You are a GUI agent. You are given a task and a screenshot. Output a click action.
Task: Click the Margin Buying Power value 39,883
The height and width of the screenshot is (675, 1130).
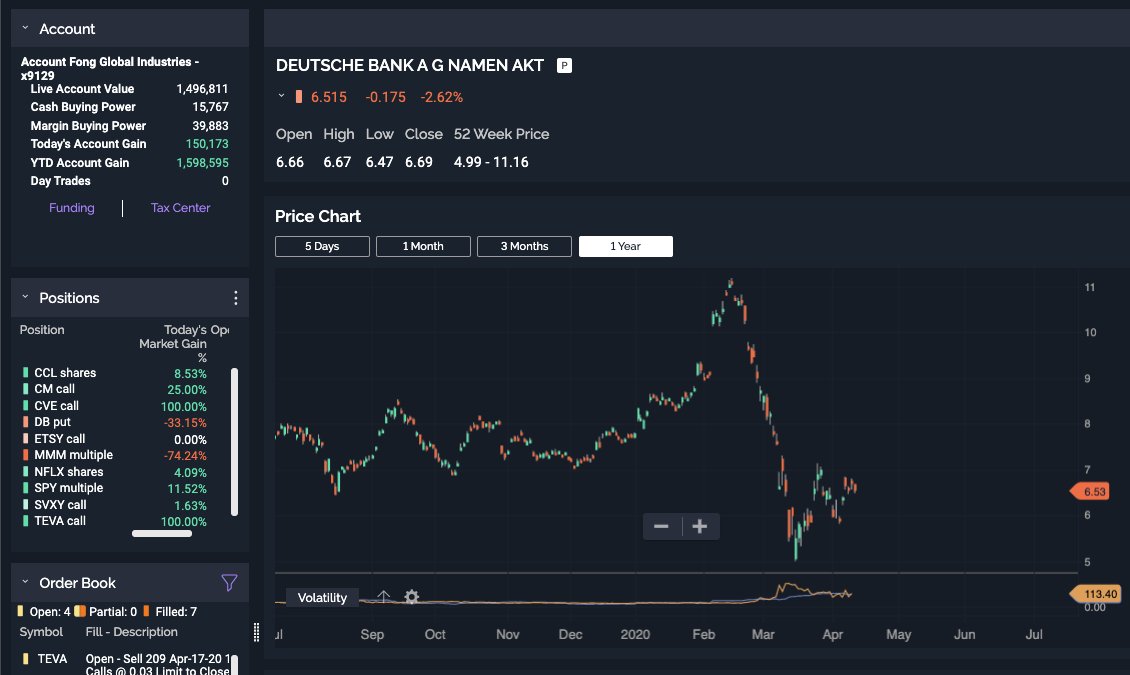[210, 125]
